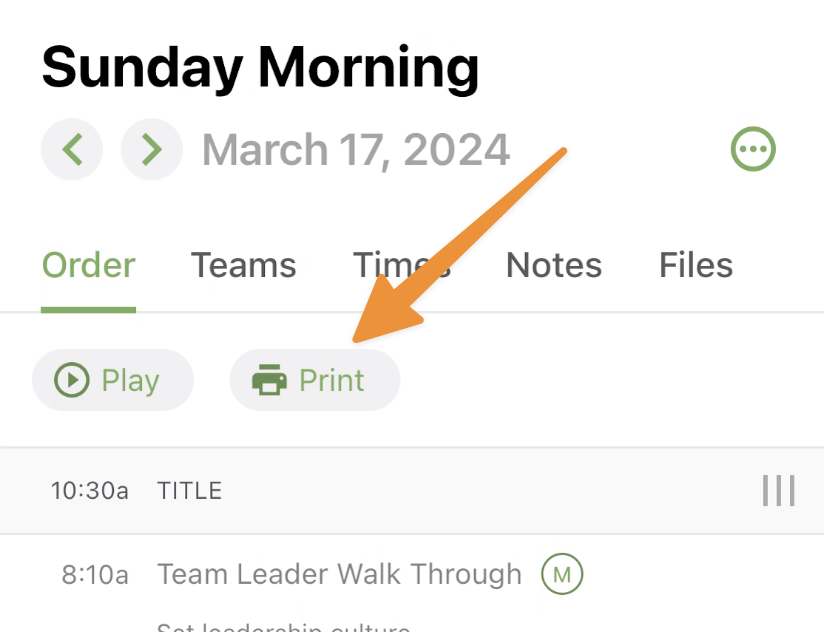View the Files tab

tap(696, 265)
